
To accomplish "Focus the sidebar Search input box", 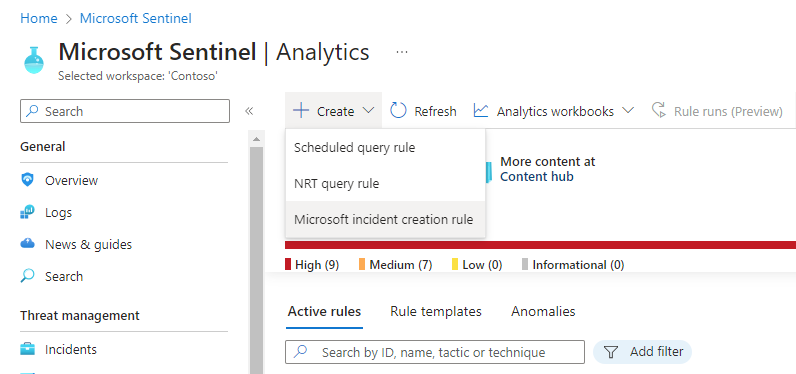I will [x=125, y=111].
